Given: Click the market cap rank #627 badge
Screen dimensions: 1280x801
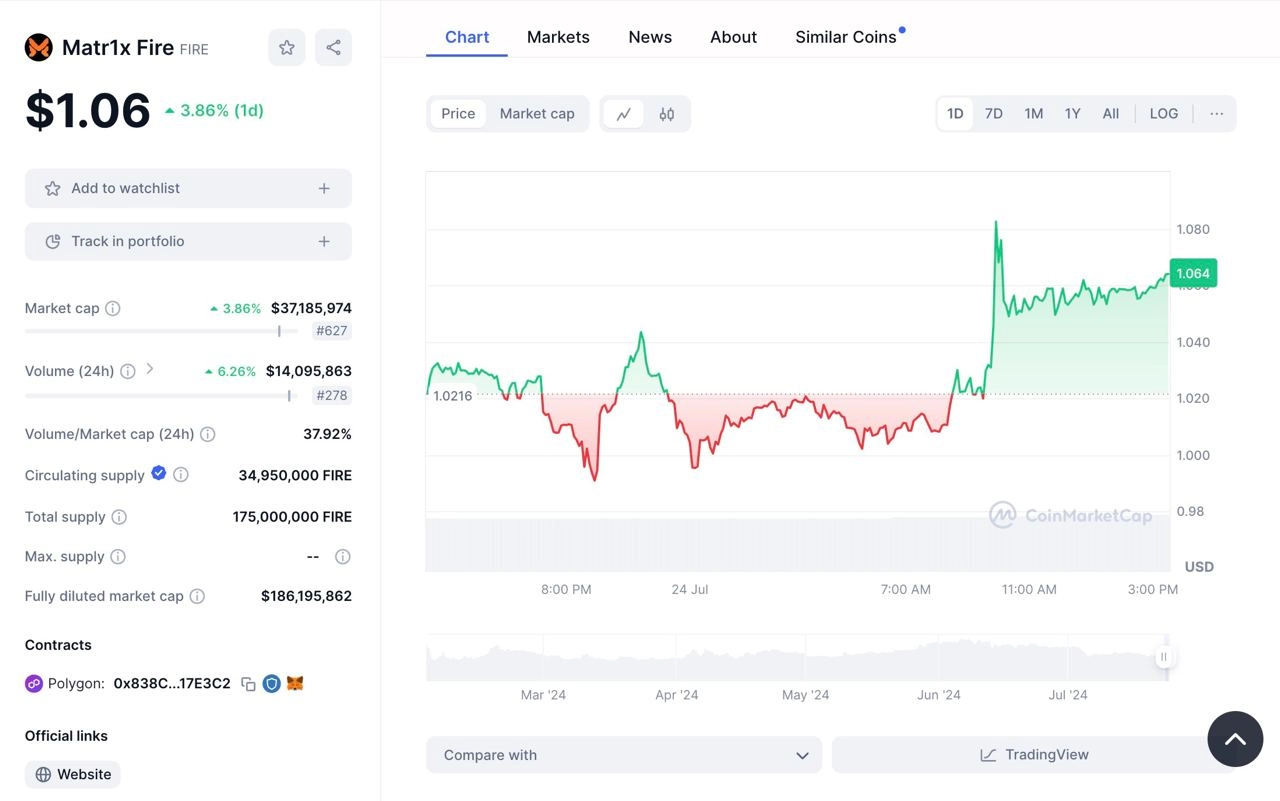Looking at the screenshot, I should [x=332, y=331].
